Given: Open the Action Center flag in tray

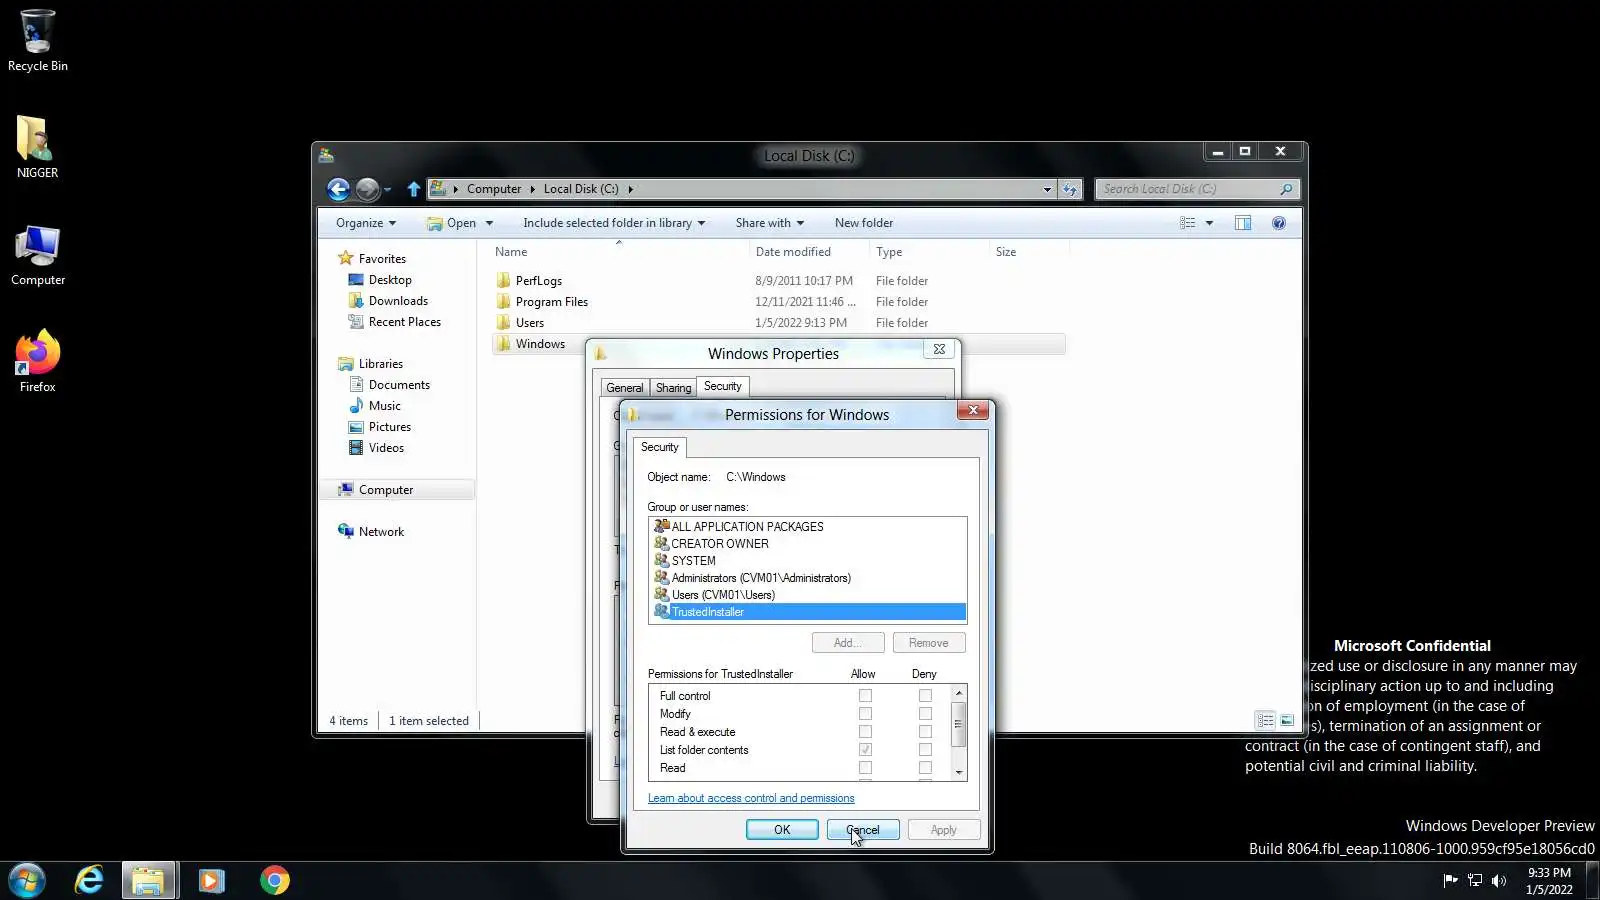Looking at the screenshot, I should [1450, 880].
